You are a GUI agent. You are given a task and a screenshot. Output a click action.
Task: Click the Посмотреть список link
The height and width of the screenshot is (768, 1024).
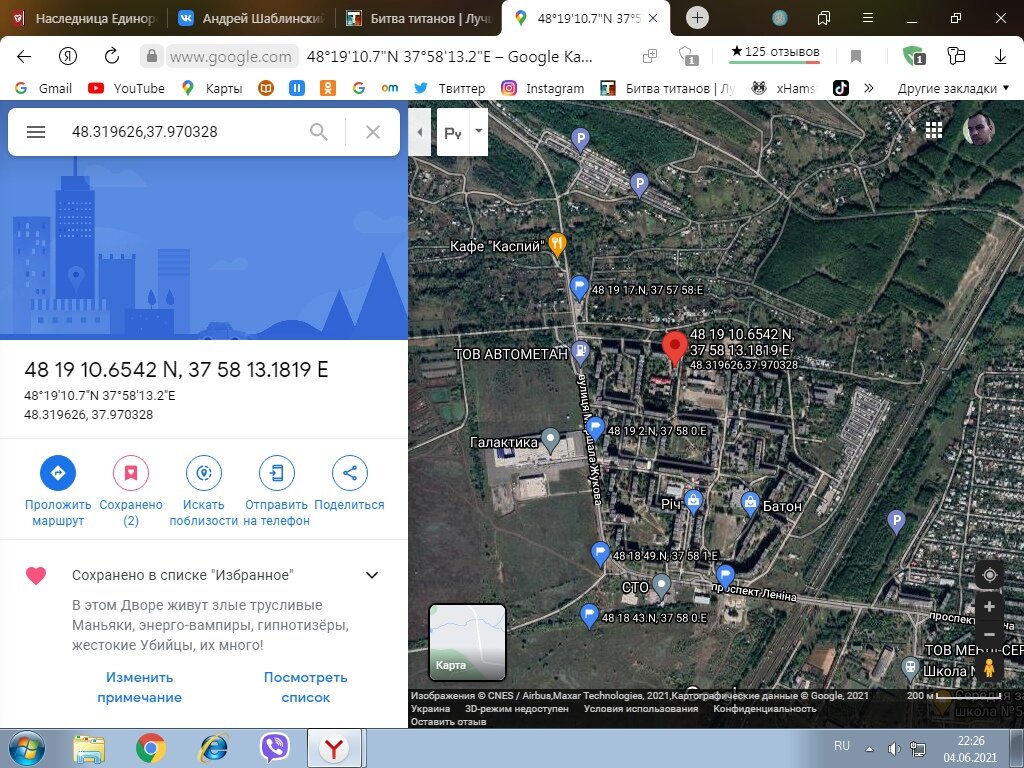coord(306,687)
